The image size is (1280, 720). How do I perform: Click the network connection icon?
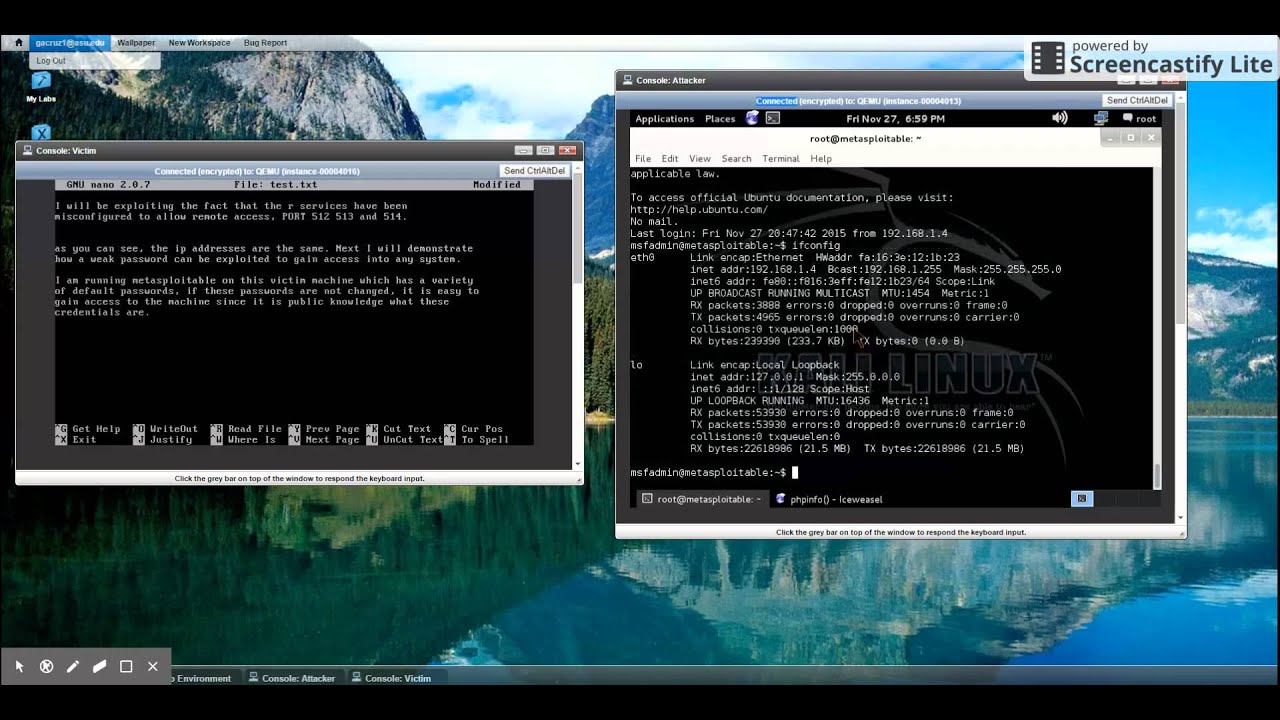coord(1101,118)
